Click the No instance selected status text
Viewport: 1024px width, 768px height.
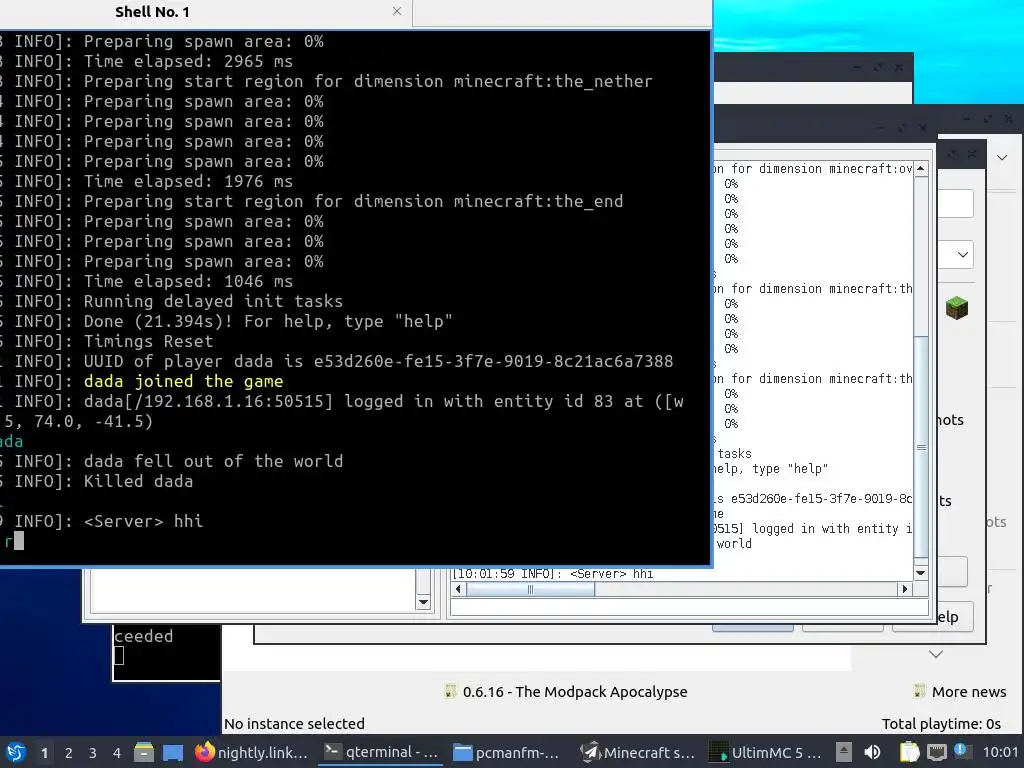point(294,724)
